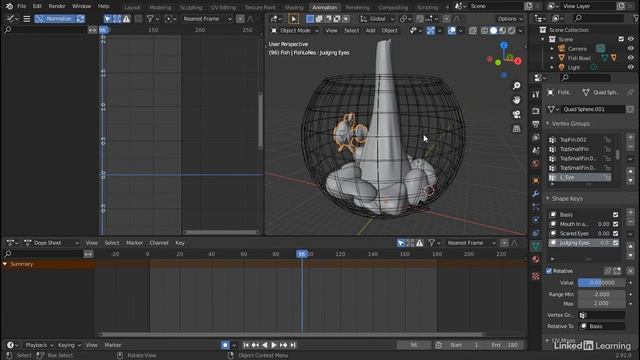Screen dimensions: 640x360
Task: Collapse the Summary row in Dope Sheet
Action: 5,264
